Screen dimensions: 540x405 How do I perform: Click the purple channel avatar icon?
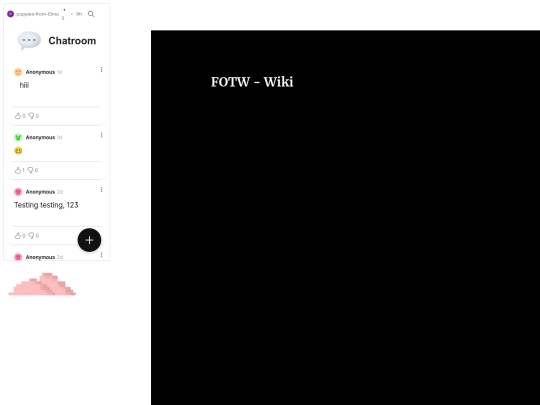[x=10, y=14]
